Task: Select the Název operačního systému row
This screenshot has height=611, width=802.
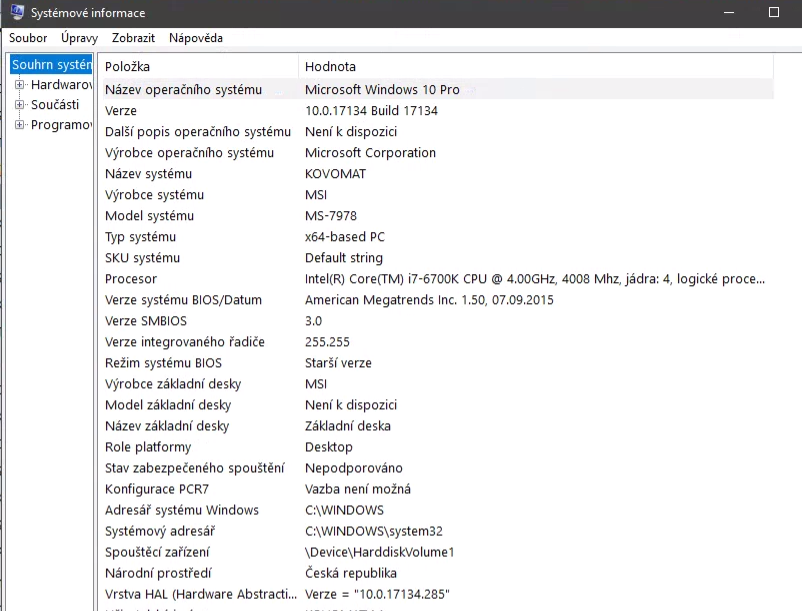Action: click(184, 90)
